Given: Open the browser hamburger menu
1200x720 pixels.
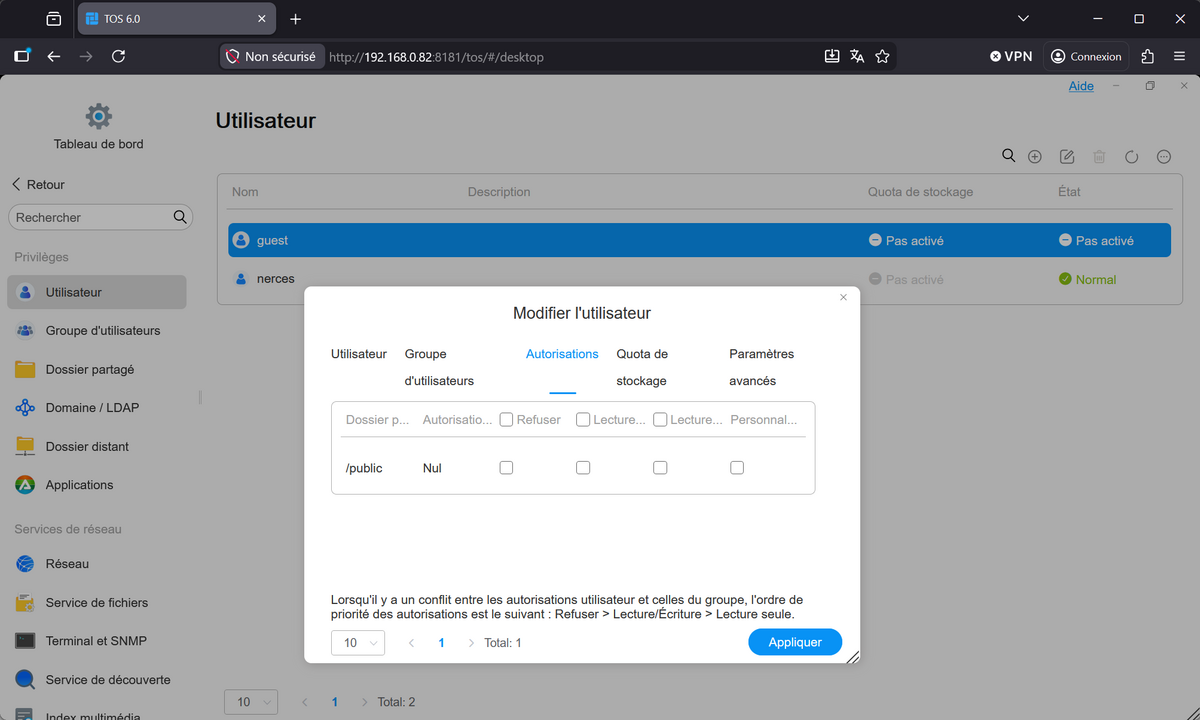Looking at the screenshot, I should pos(1178,57).
